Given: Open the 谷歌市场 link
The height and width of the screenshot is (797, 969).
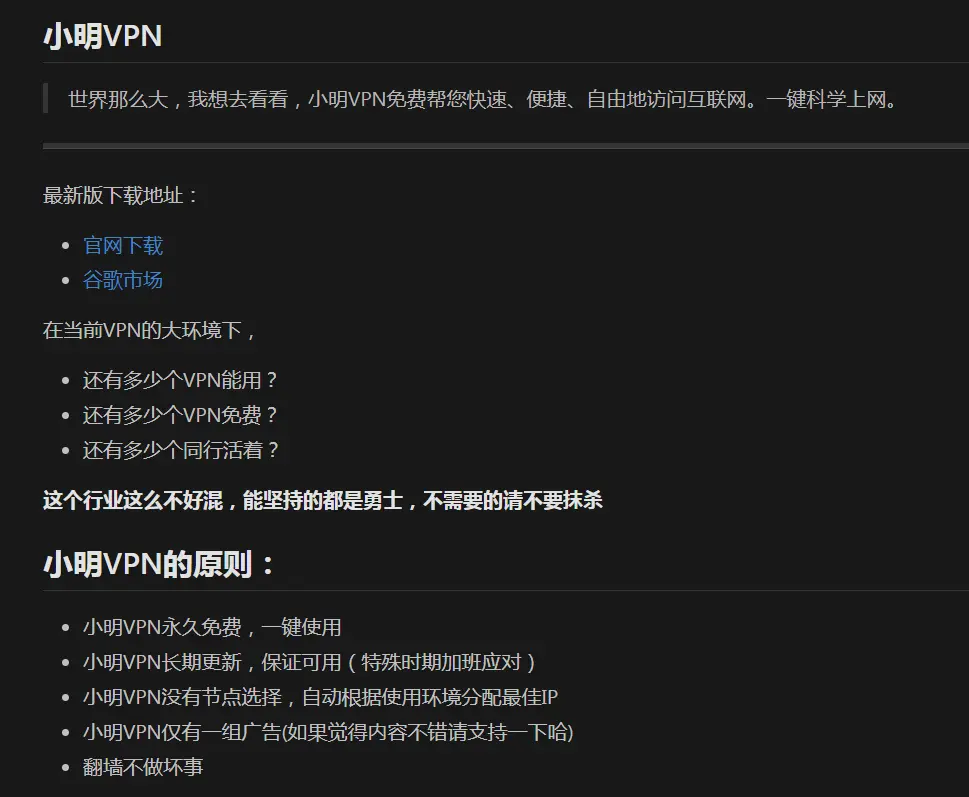Looking at the screenshot, I should click(x=122, y=280).
